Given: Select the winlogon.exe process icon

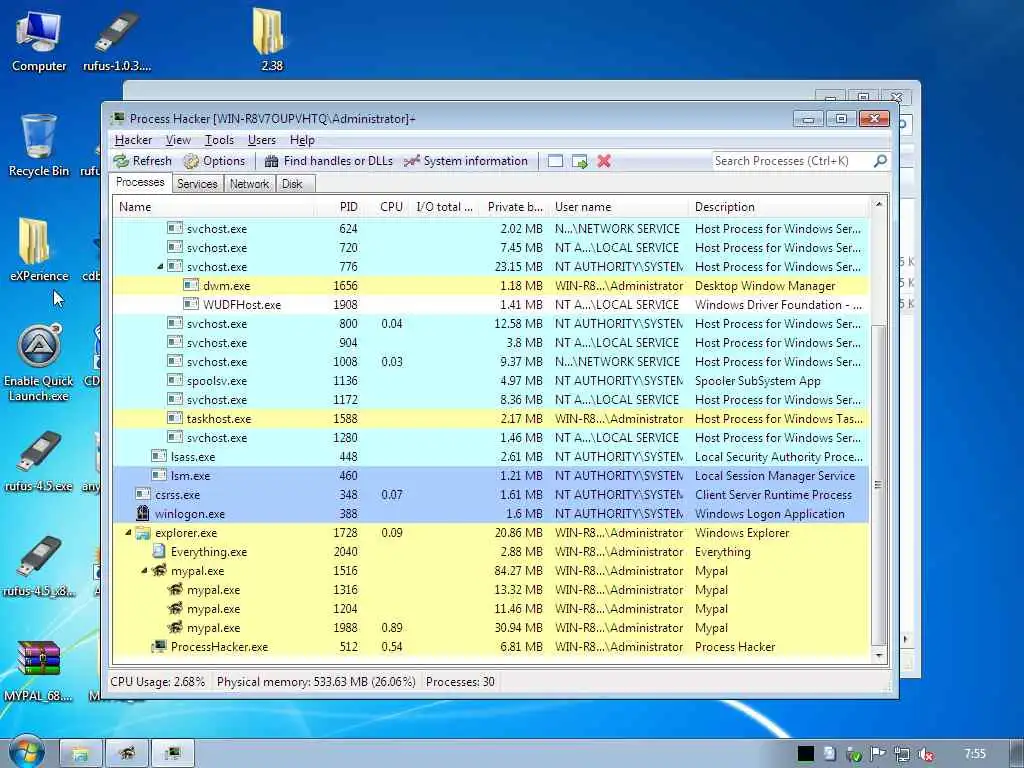Looking at the screenshot, I should [143, 513].
